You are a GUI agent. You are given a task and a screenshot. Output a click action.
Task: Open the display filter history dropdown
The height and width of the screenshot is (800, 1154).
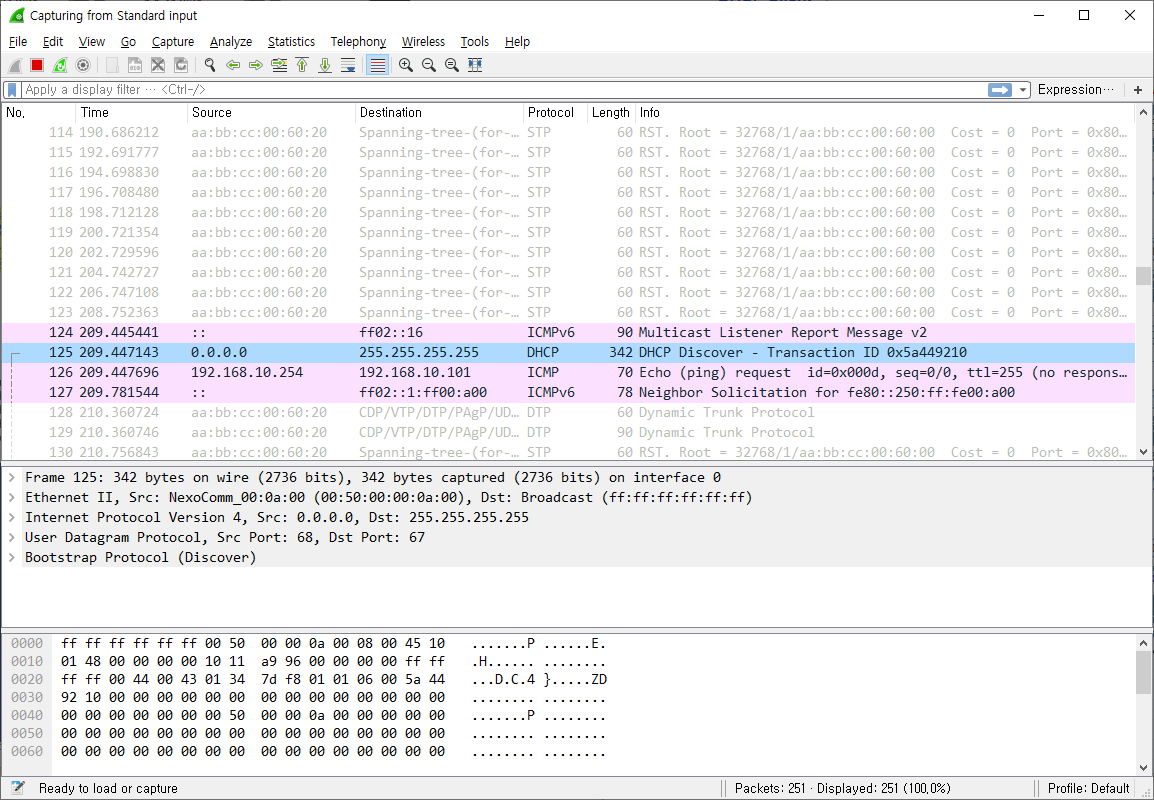pos(1022,90)
